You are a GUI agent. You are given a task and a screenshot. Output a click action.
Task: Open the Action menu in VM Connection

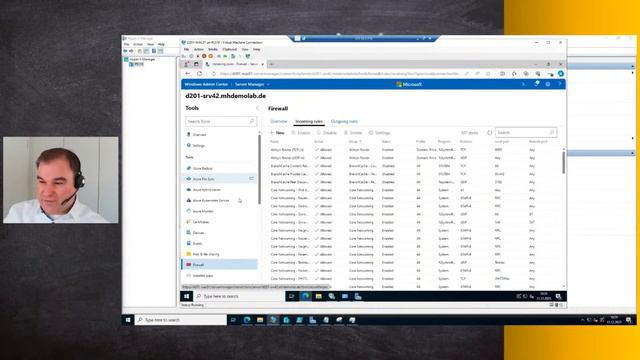[x=198, y=49]
